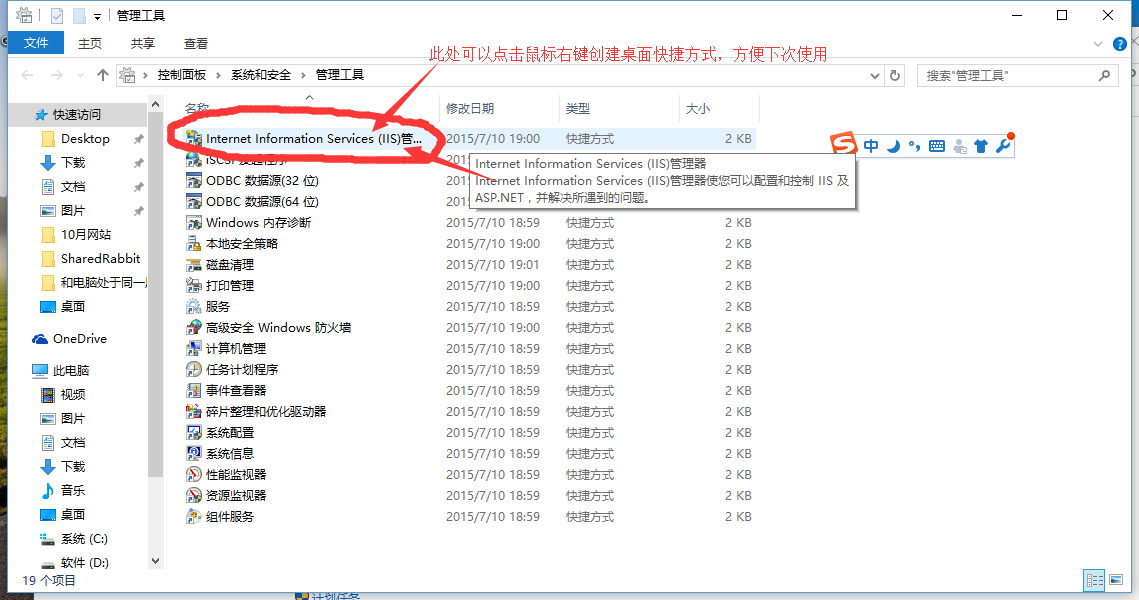
Task: Click the Sogou input method S logo
Action: [x=843, y=143]
